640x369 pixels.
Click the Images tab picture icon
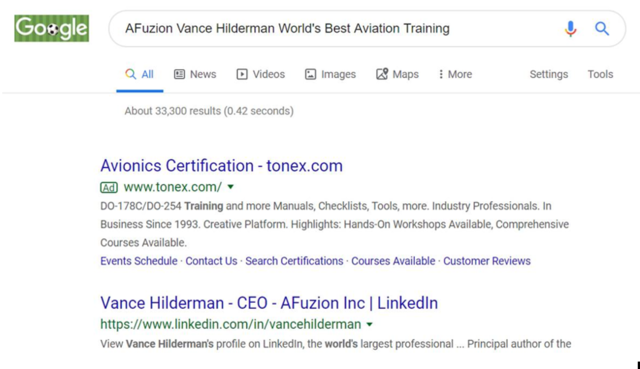[310, 74]
